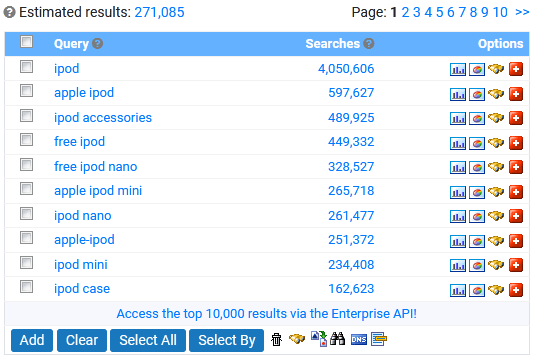This screenshot has height=360, width=534.
Task: Click help icon next to Estimated results
Action: [10, 13]
